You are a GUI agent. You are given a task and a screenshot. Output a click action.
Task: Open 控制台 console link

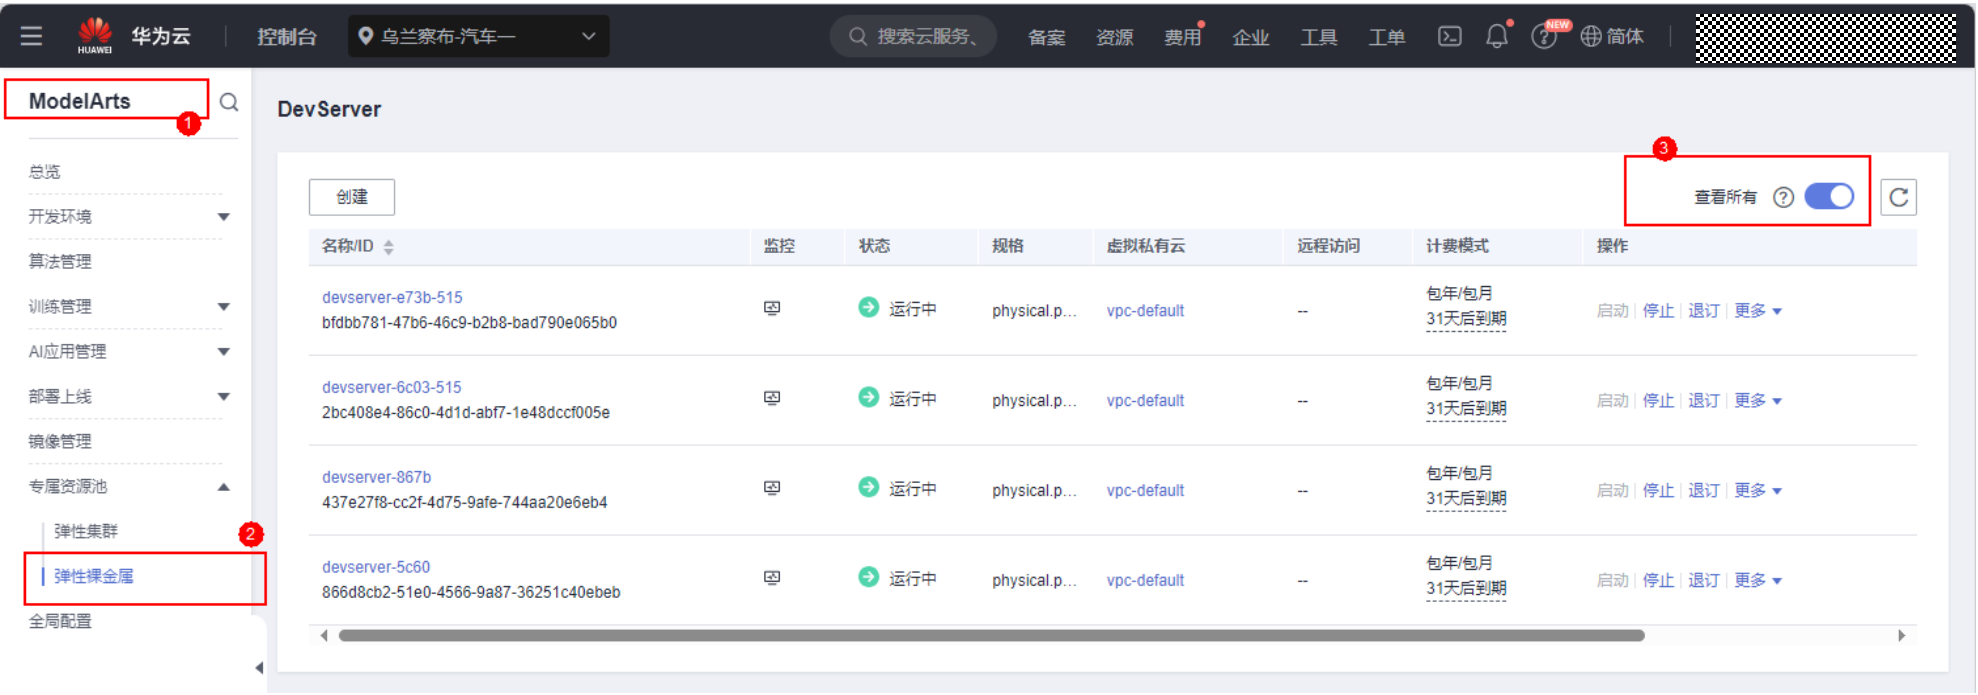click(x=287, y=37)
